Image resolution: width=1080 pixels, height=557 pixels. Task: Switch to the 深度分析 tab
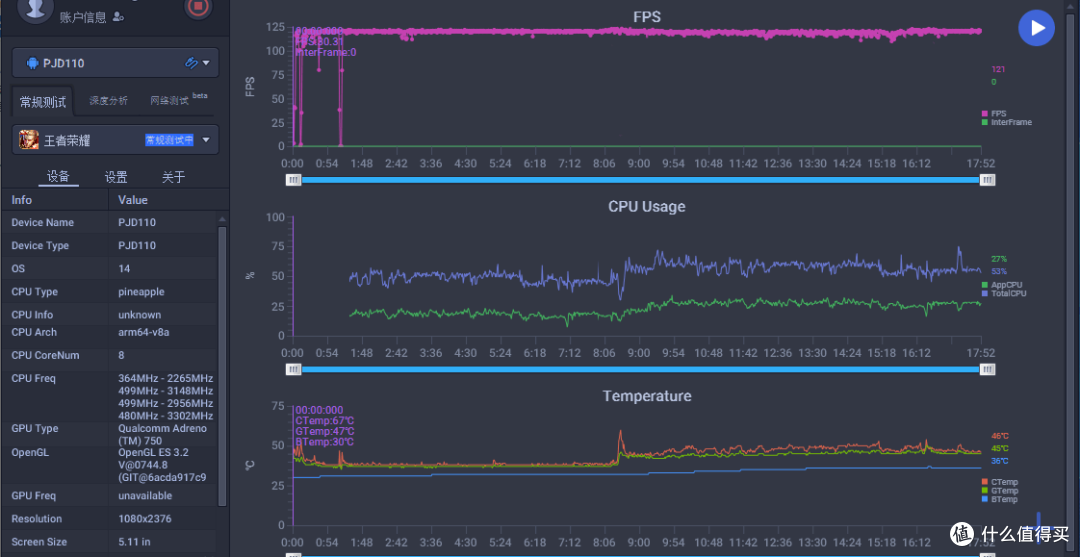click(x=108, y=101)
